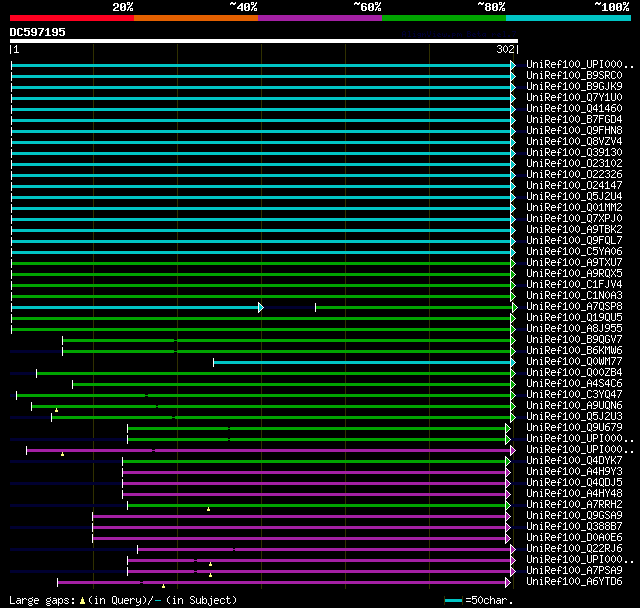Open the UniRef100_B9SRC0 hit label
640x608 pixels.
pos(574,75)
